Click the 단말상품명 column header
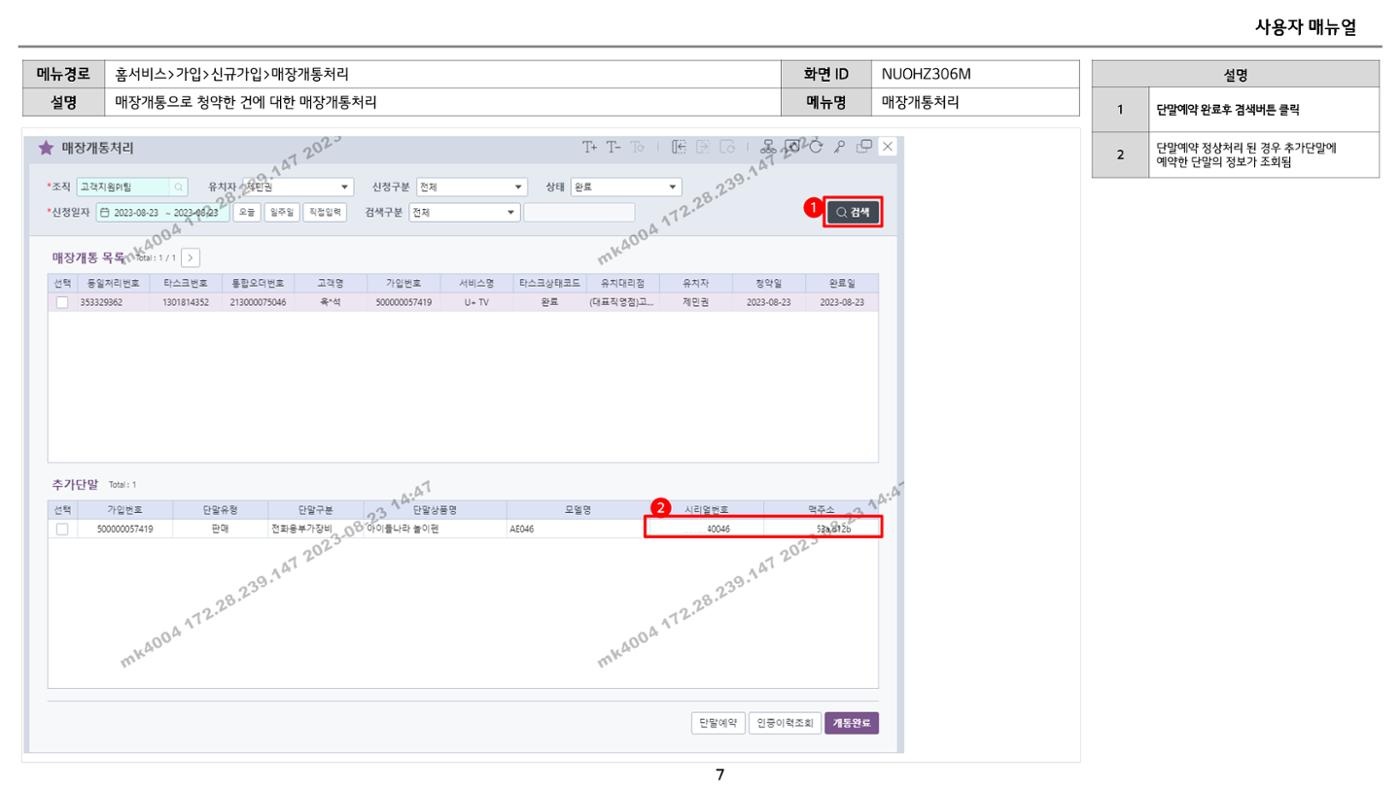Viewport: 1400px width, 788px height. (x=435, y=510)
